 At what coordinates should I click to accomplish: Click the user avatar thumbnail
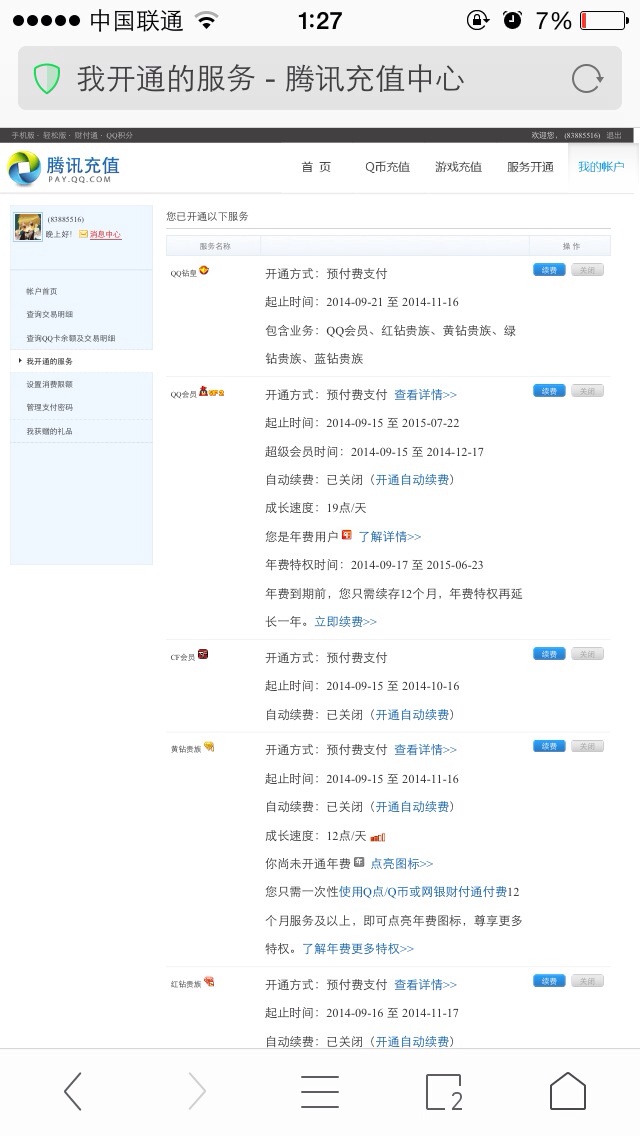(x=28, y=227)
